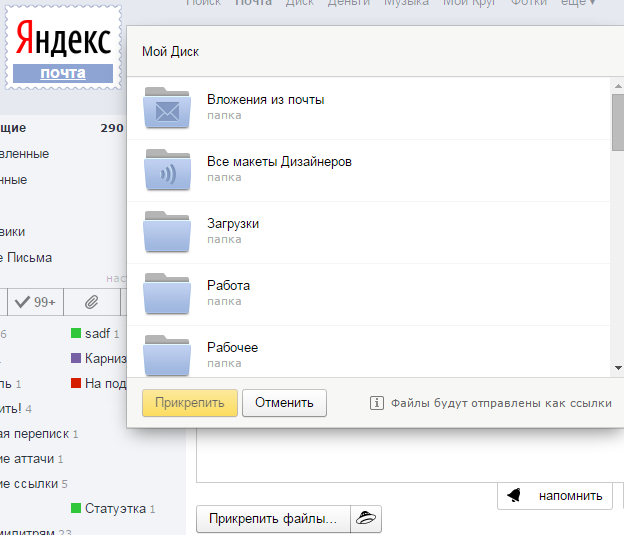Open the Вложения из почты folder icon
The image size is (624, 535).
coord(167,107)
